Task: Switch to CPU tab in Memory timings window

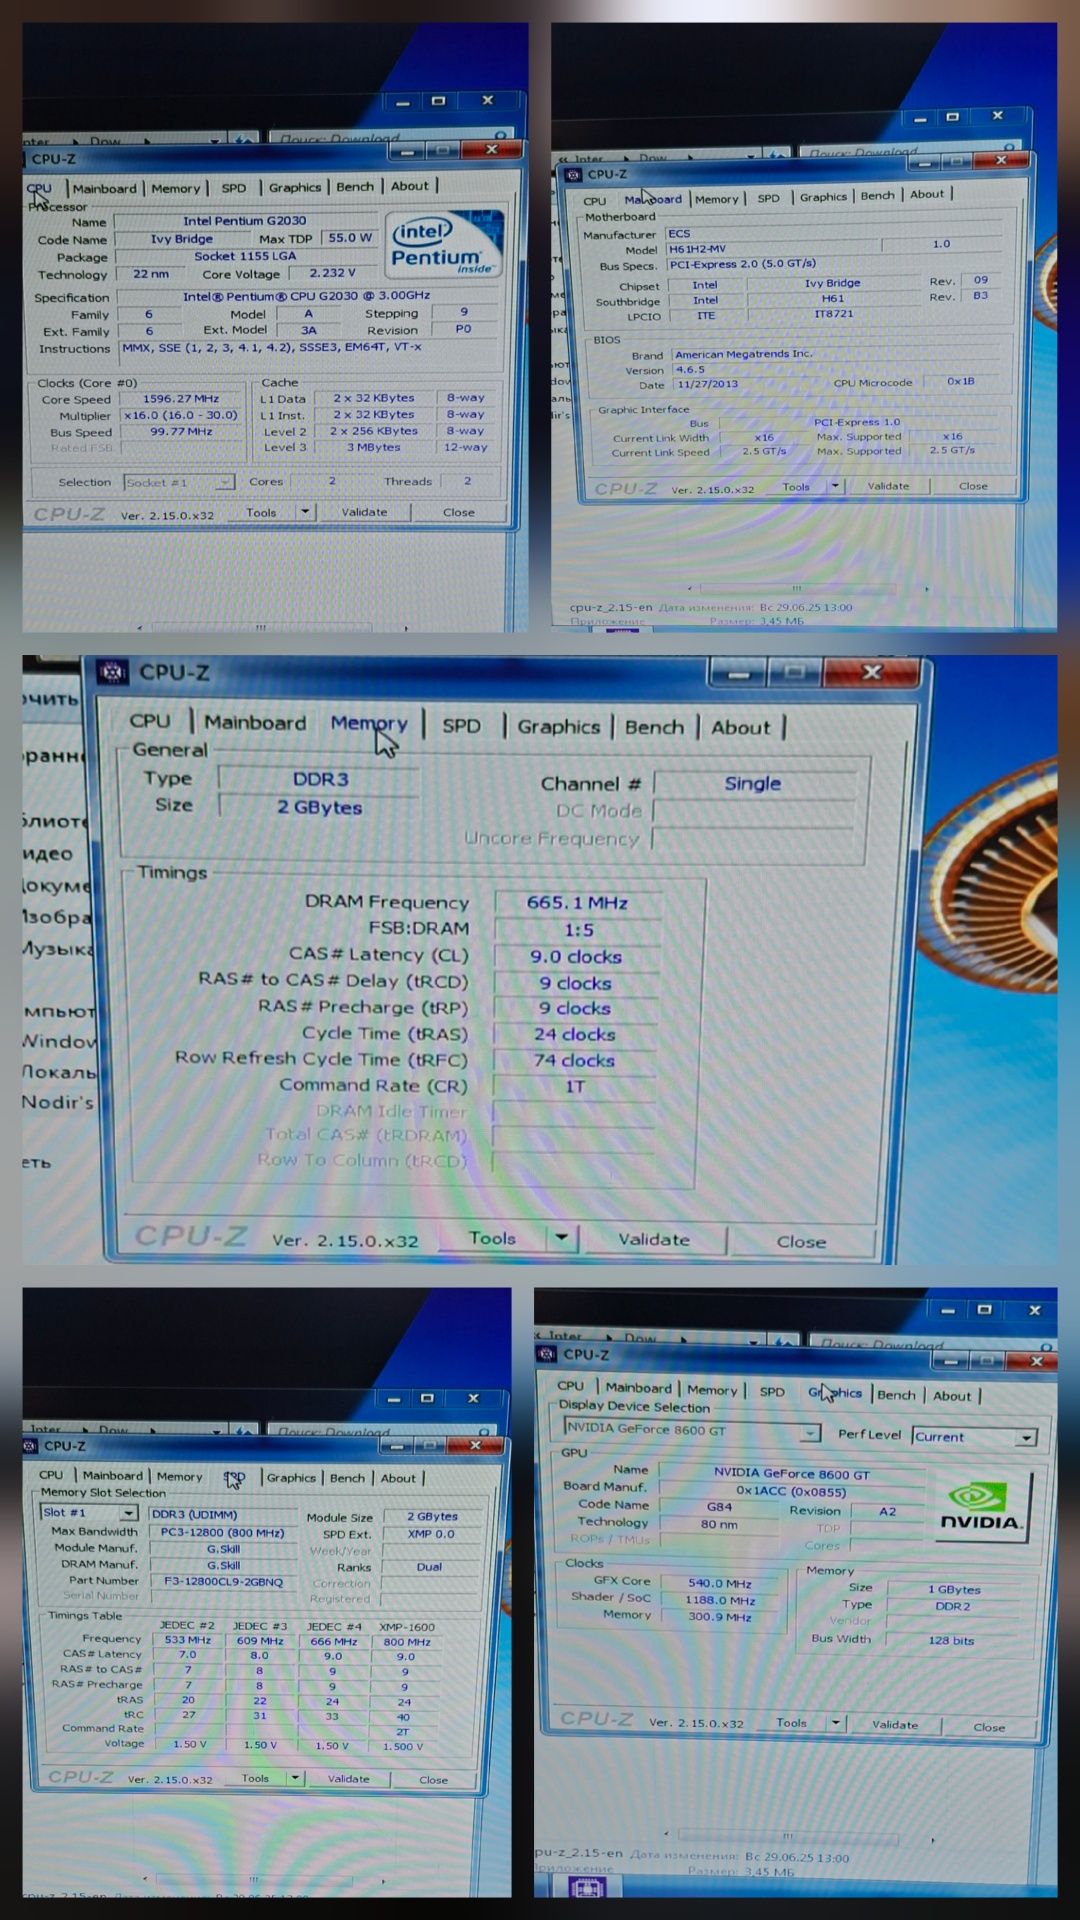Action: [x=150, y=721]
